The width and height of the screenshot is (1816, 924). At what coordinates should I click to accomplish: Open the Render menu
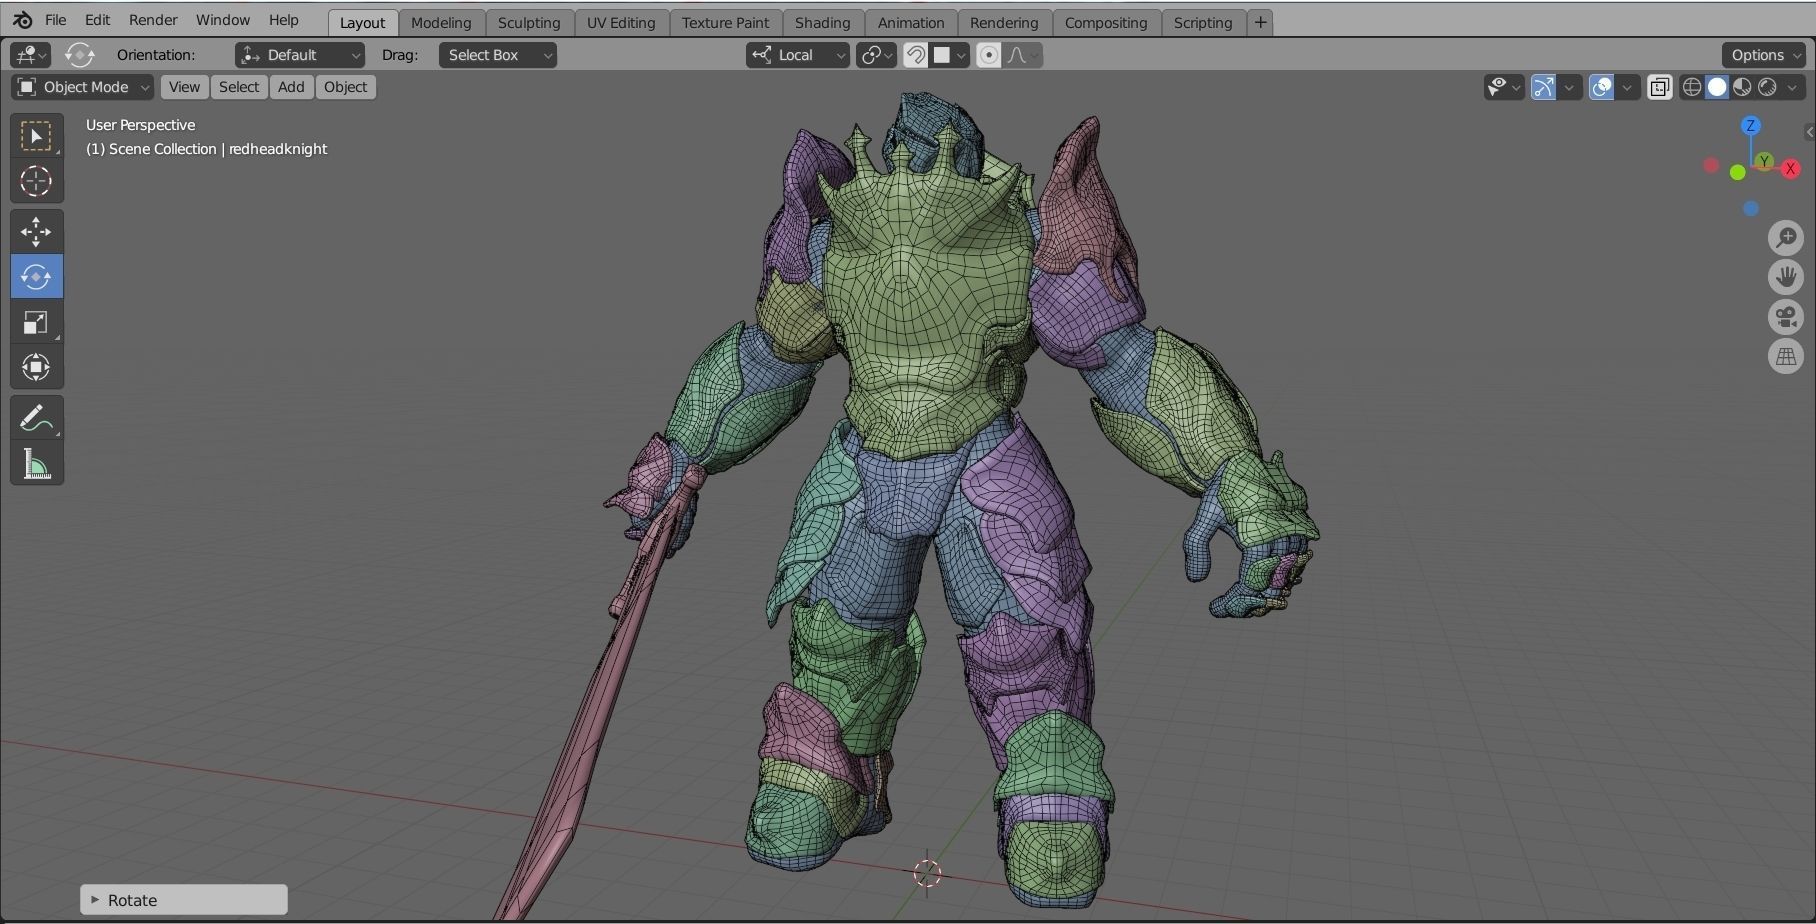point(153,19)
